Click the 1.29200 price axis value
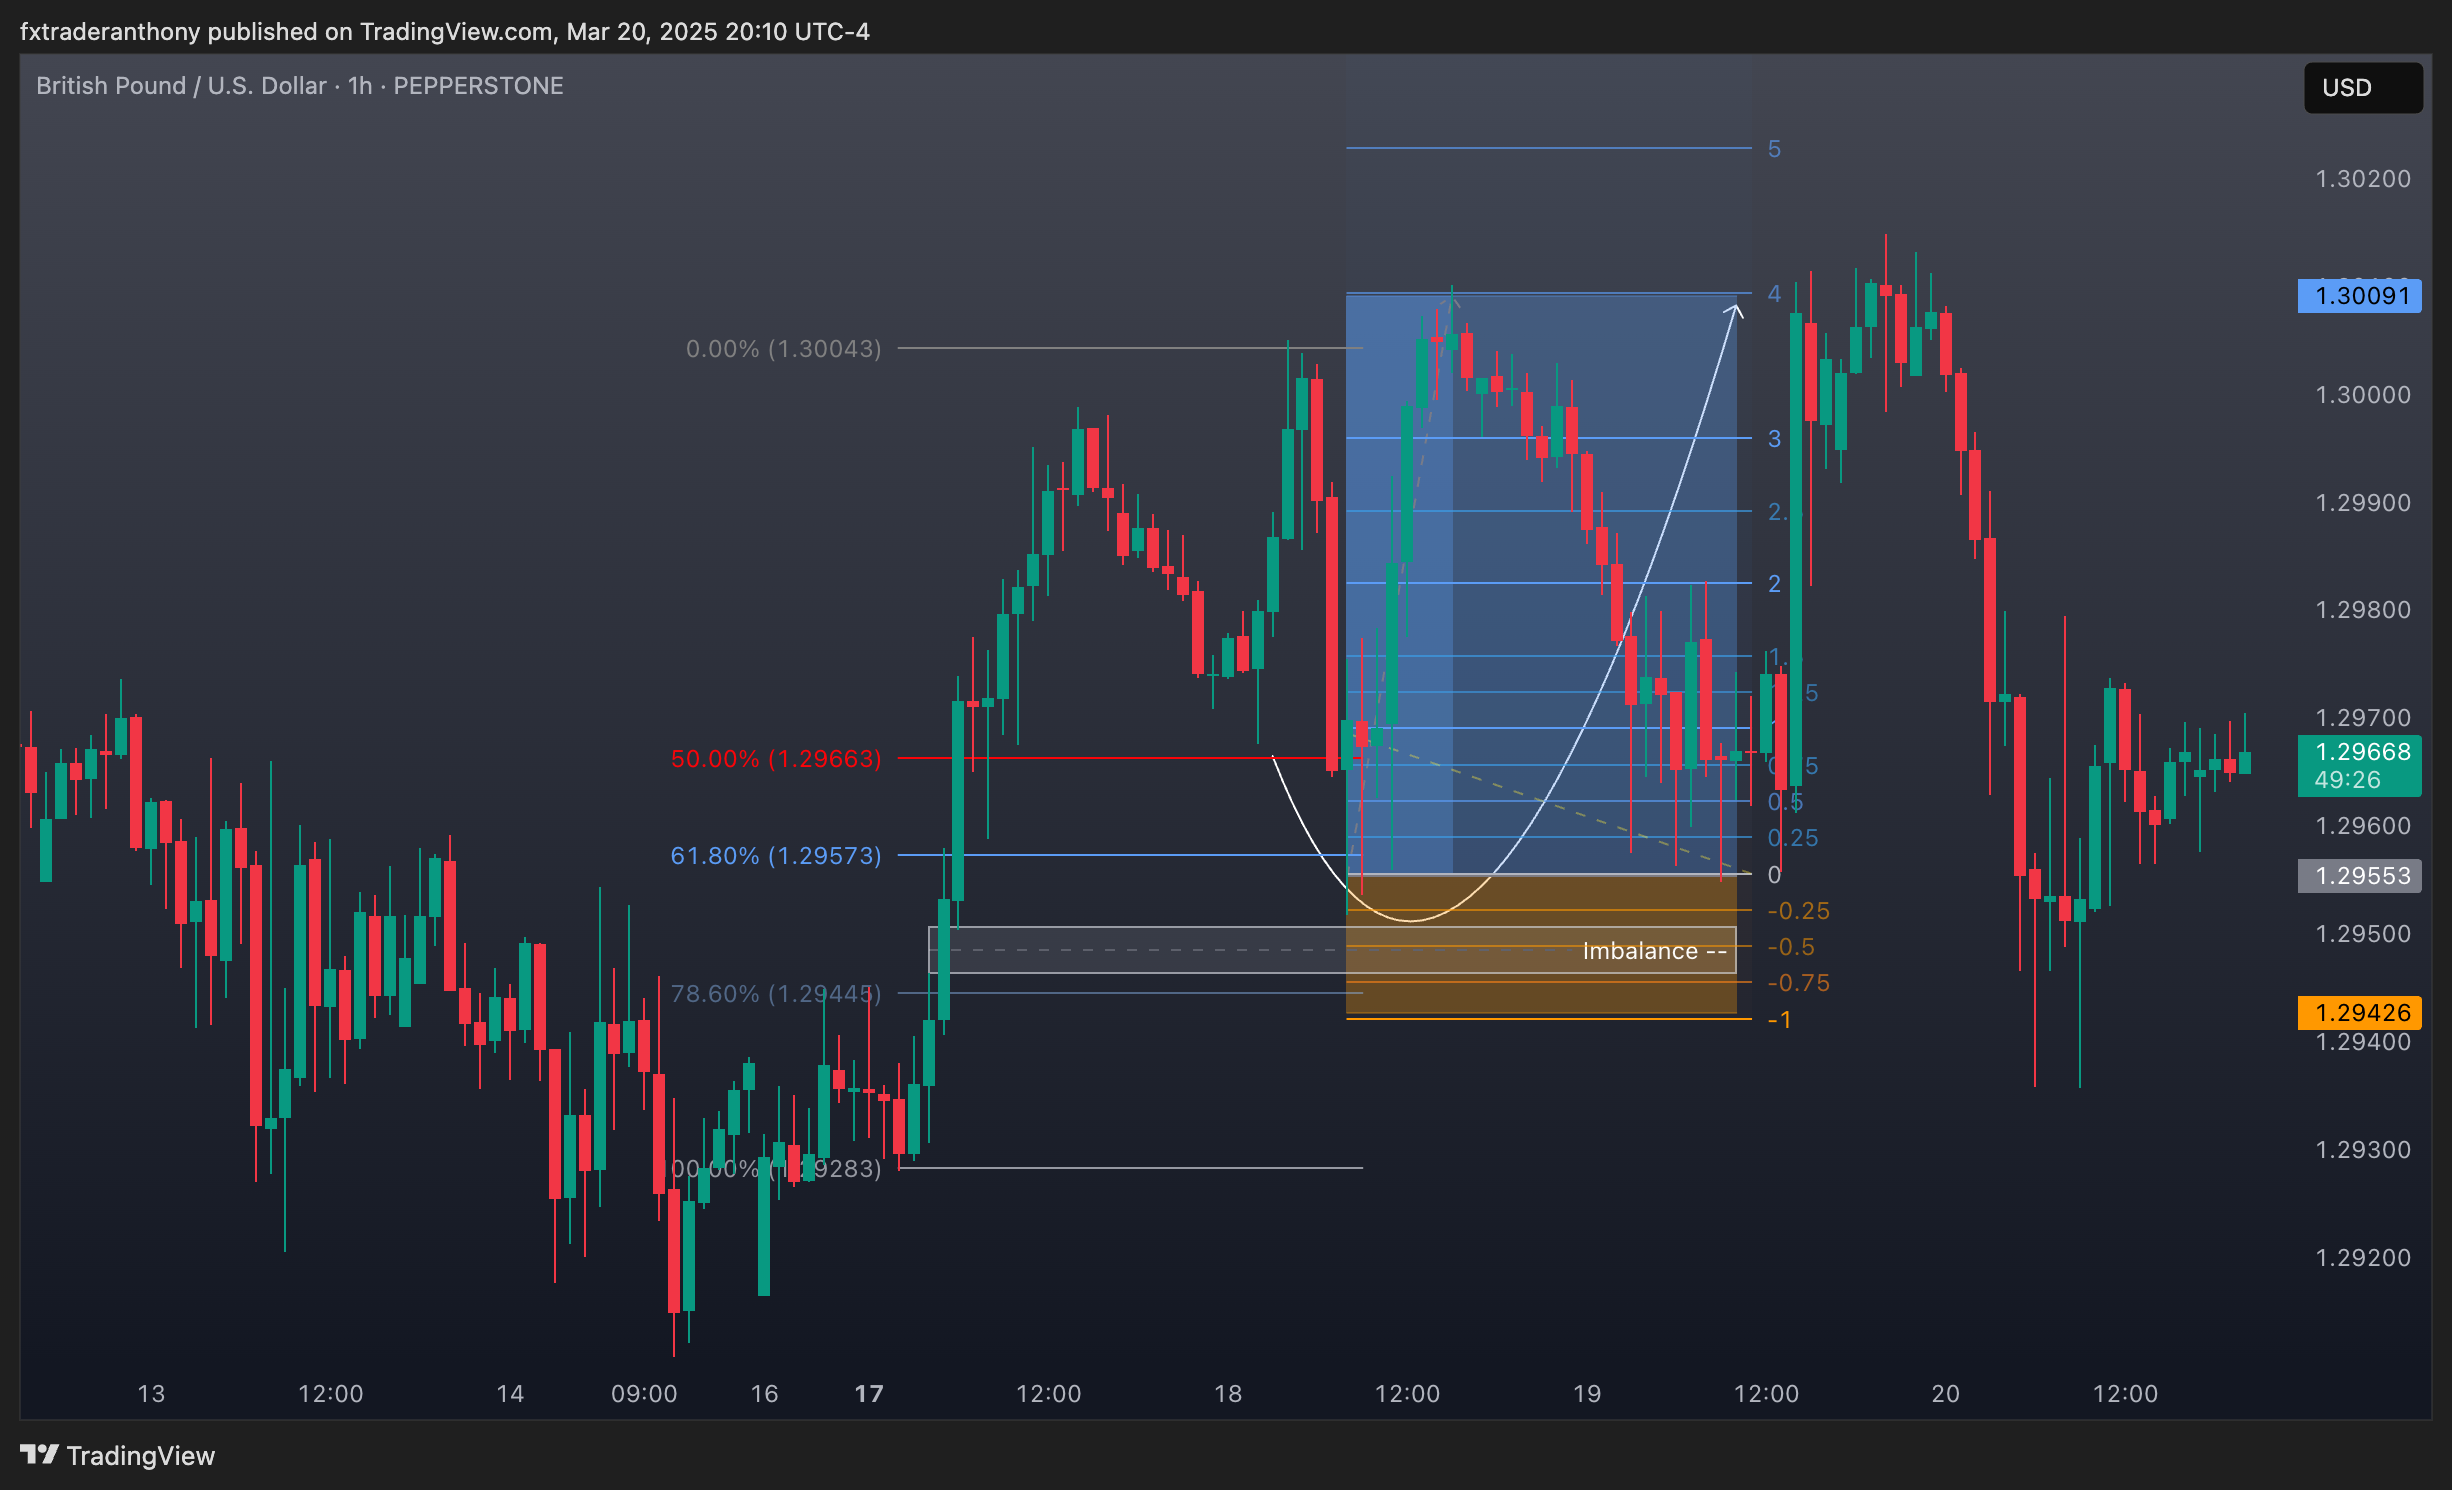Screen dimensions: 2452x1490 (2363, 1258)
